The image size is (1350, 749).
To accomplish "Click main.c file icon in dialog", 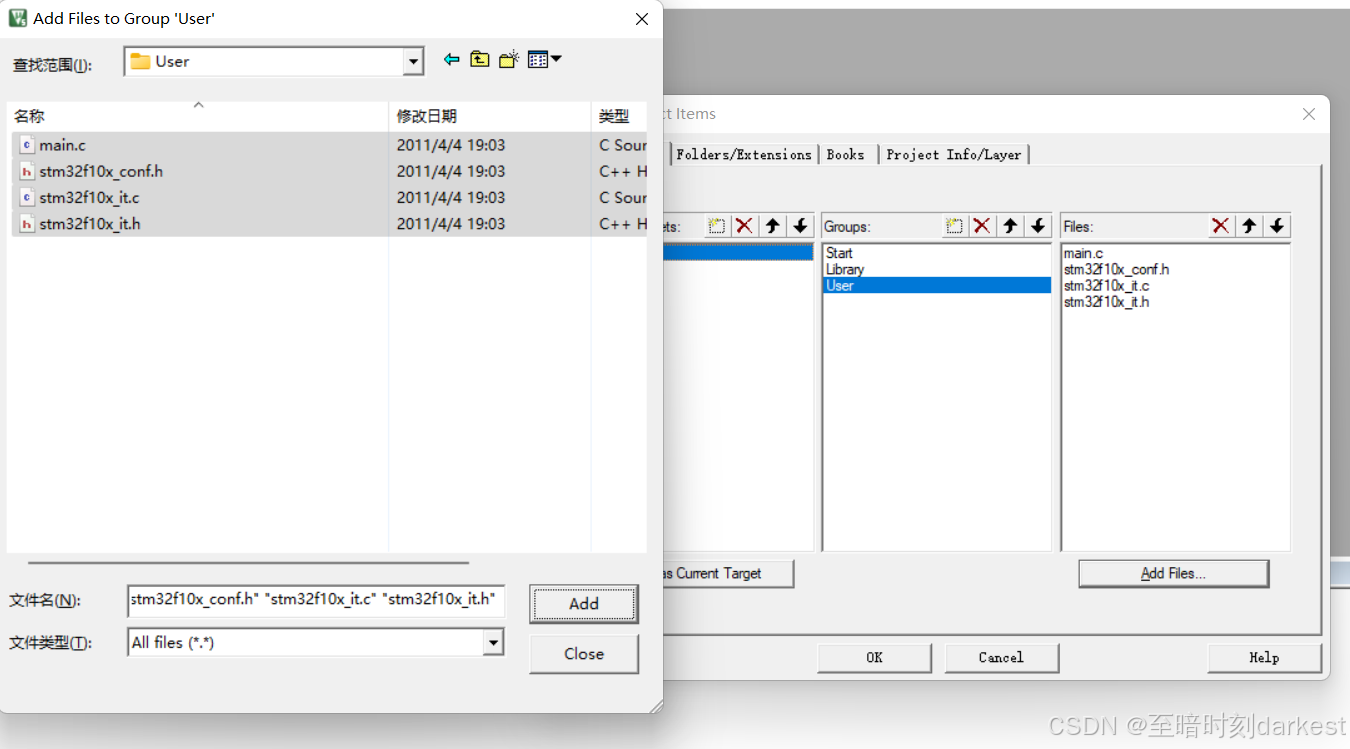I will (27, 145).
